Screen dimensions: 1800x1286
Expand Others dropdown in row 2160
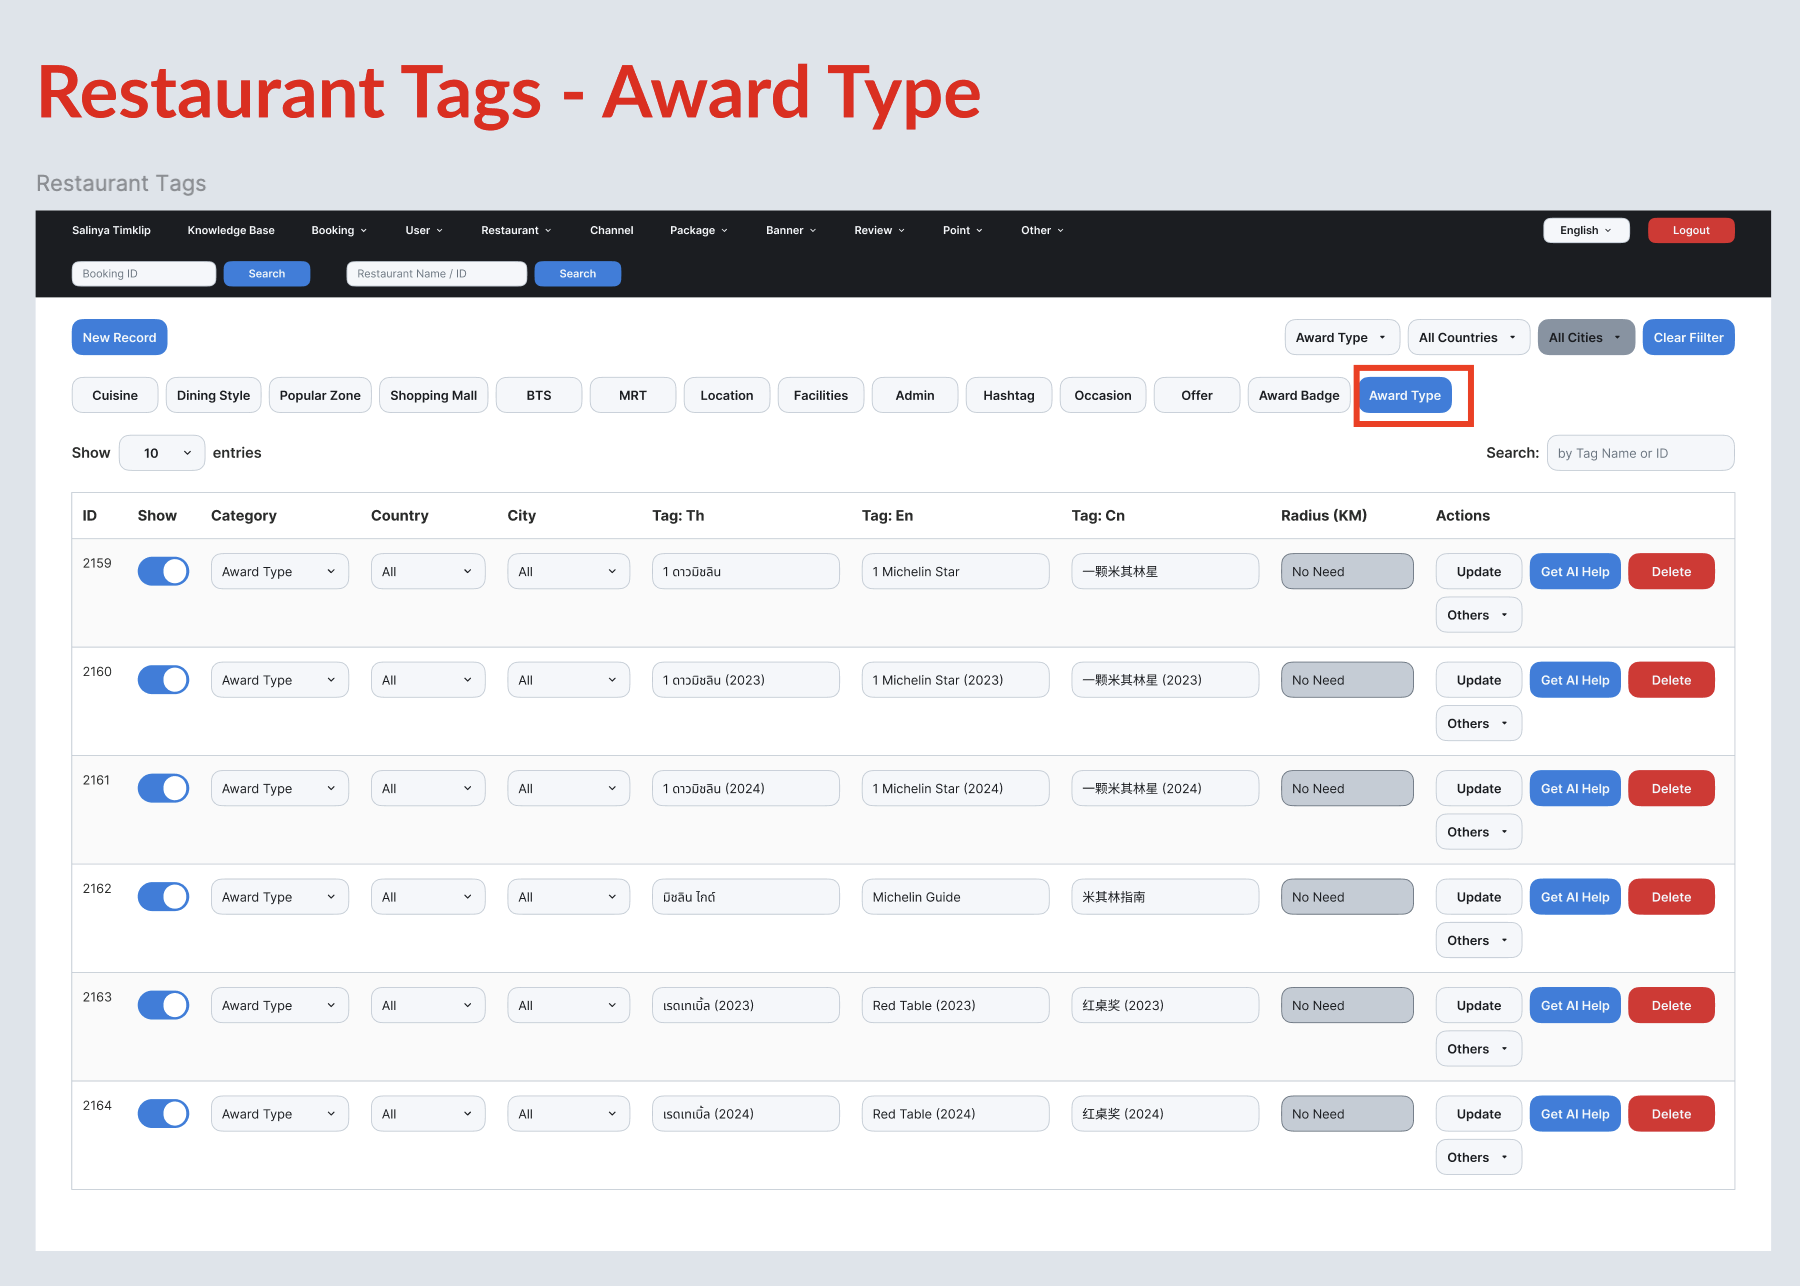(x=1477, y=724)
